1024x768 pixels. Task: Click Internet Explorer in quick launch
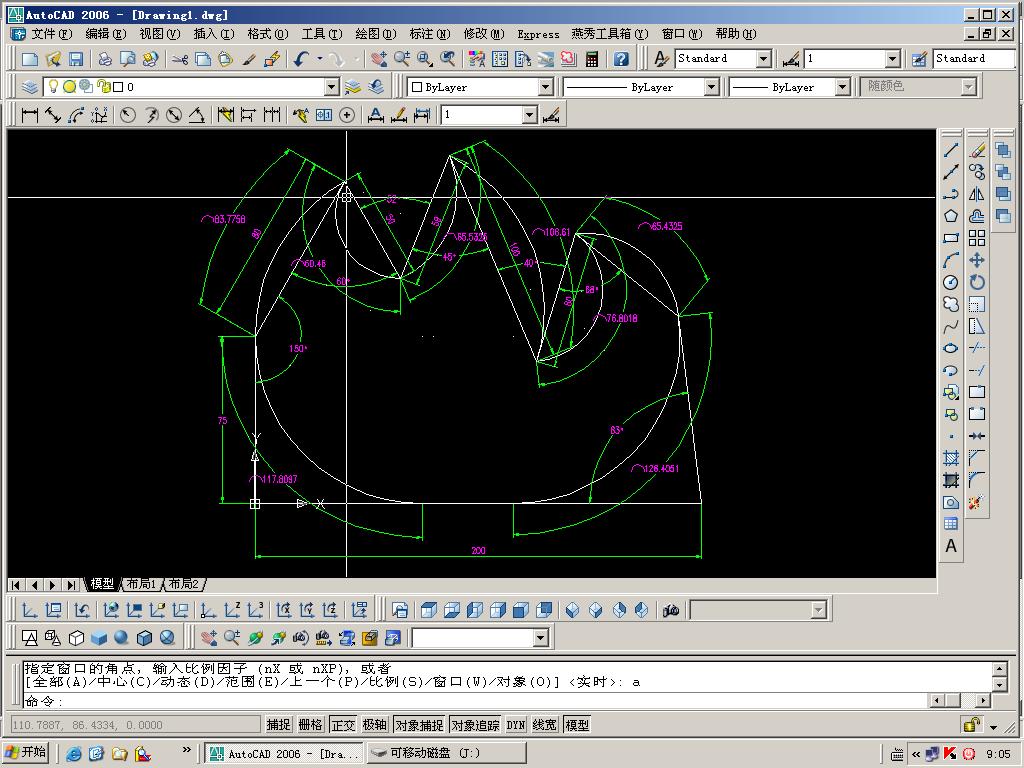click(74, 754)
